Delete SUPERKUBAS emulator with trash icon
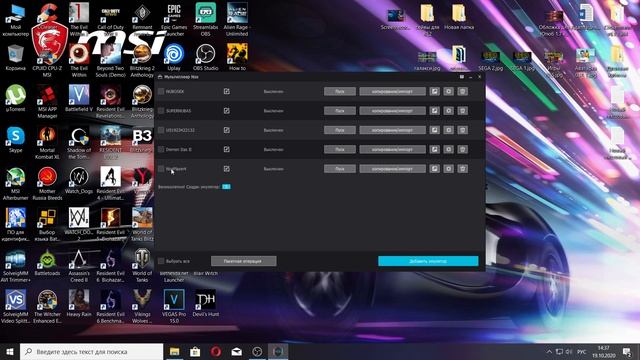This screenshot has width=640, height=360. tap(462, 111)
